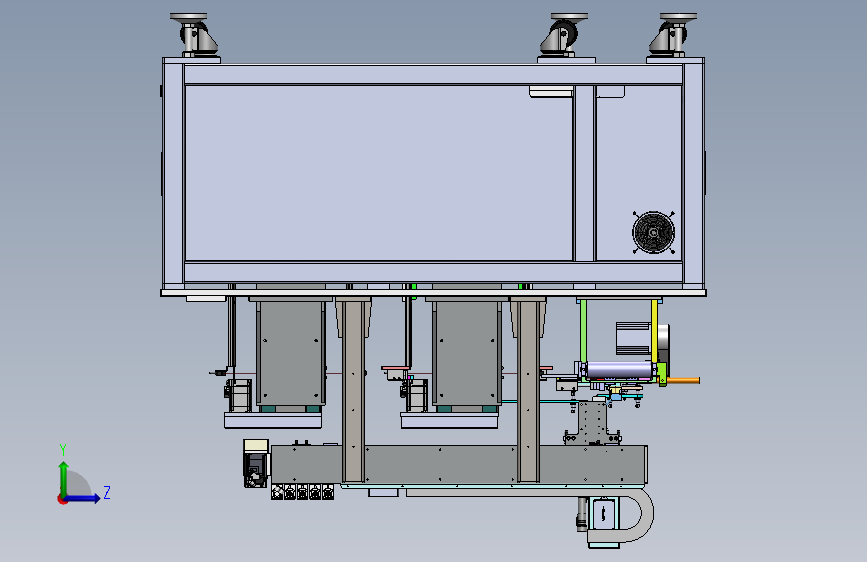Viewport: 867px width, 562px height.
Task: Select the orange shaft protruding beside the roller
Action: pyautogui.click(x=683, y=381)
